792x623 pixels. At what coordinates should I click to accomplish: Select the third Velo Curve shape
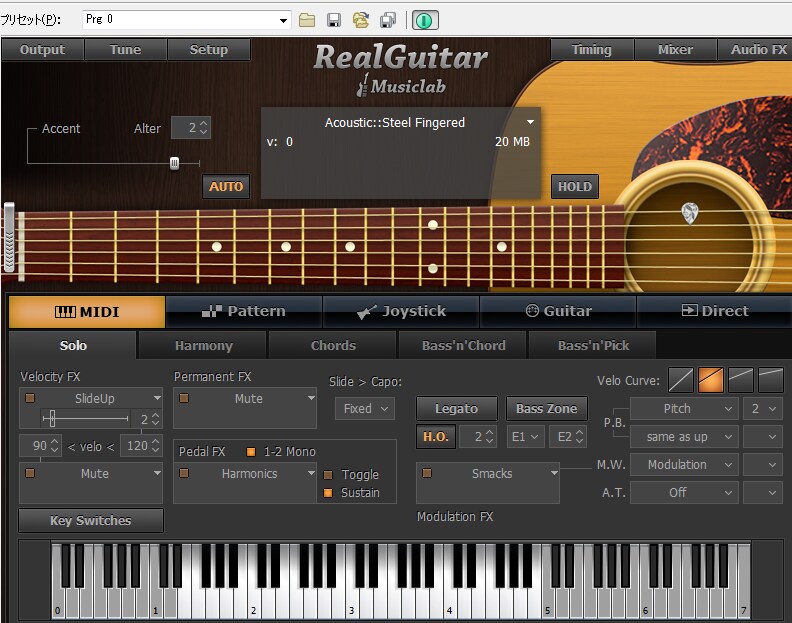[x=740, y=380]
